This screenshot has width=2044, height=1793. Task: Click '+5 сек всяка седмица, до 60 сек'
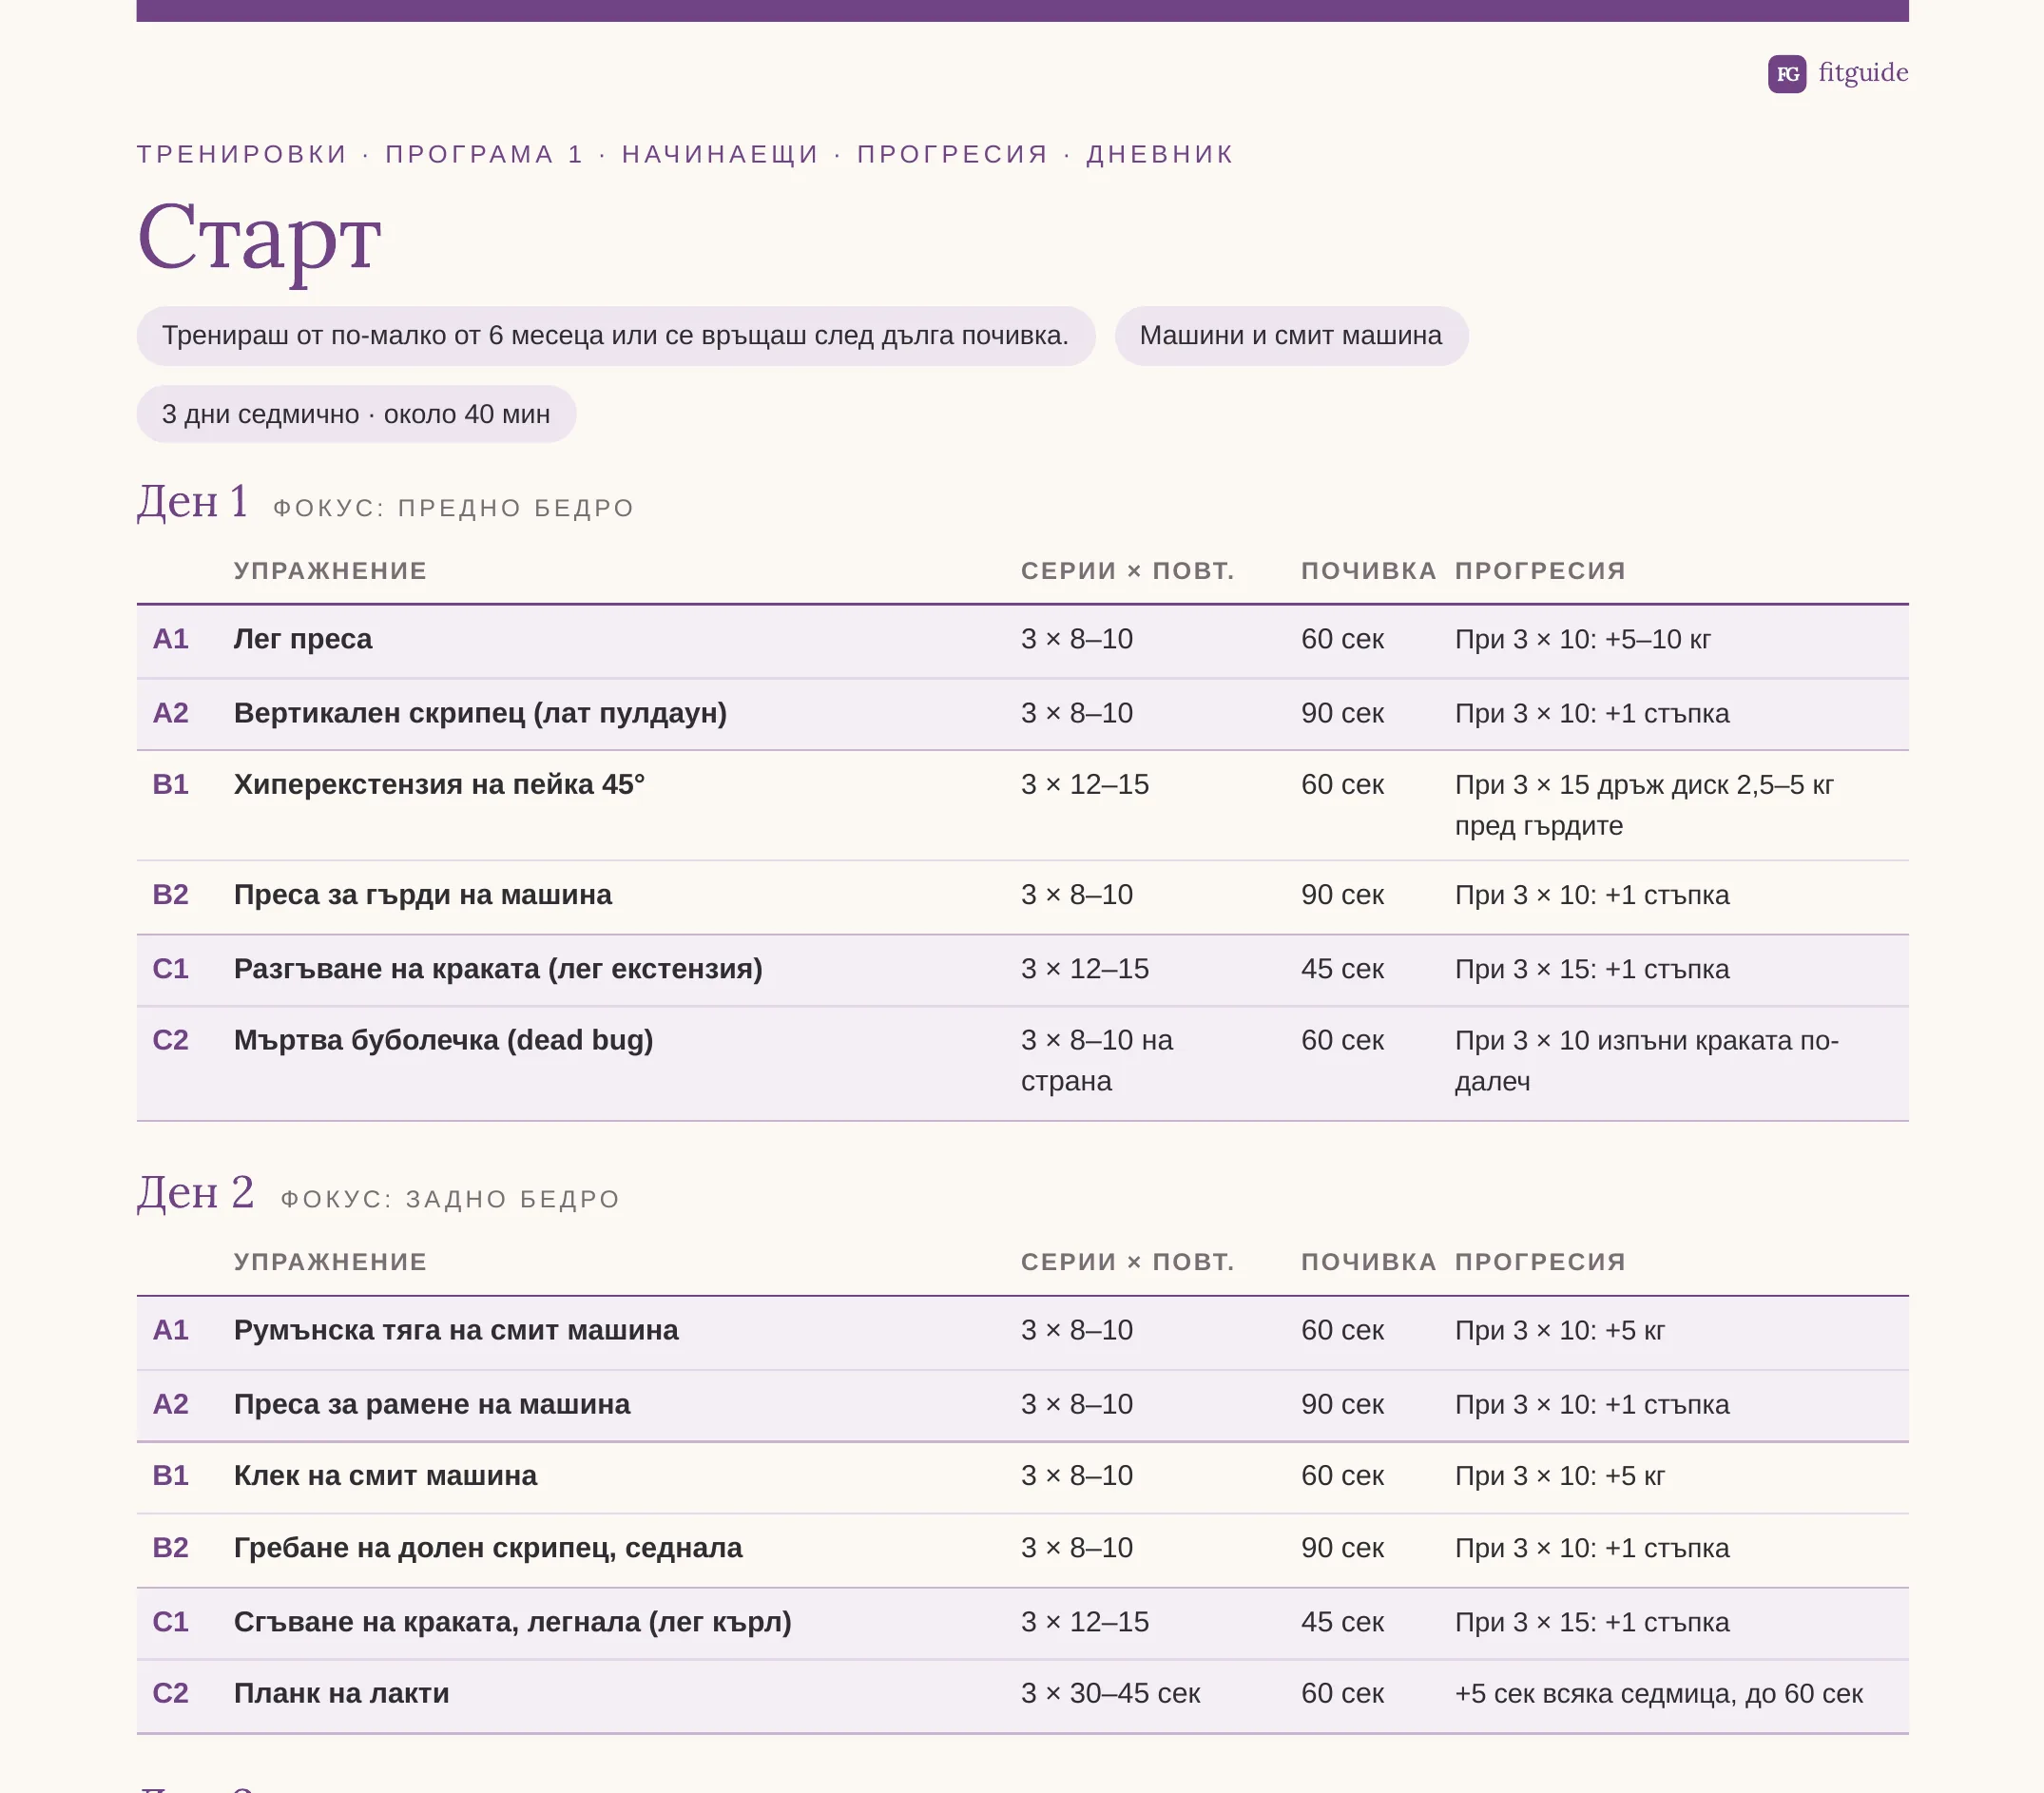pyautogui.click(x=1659, y=1693)
